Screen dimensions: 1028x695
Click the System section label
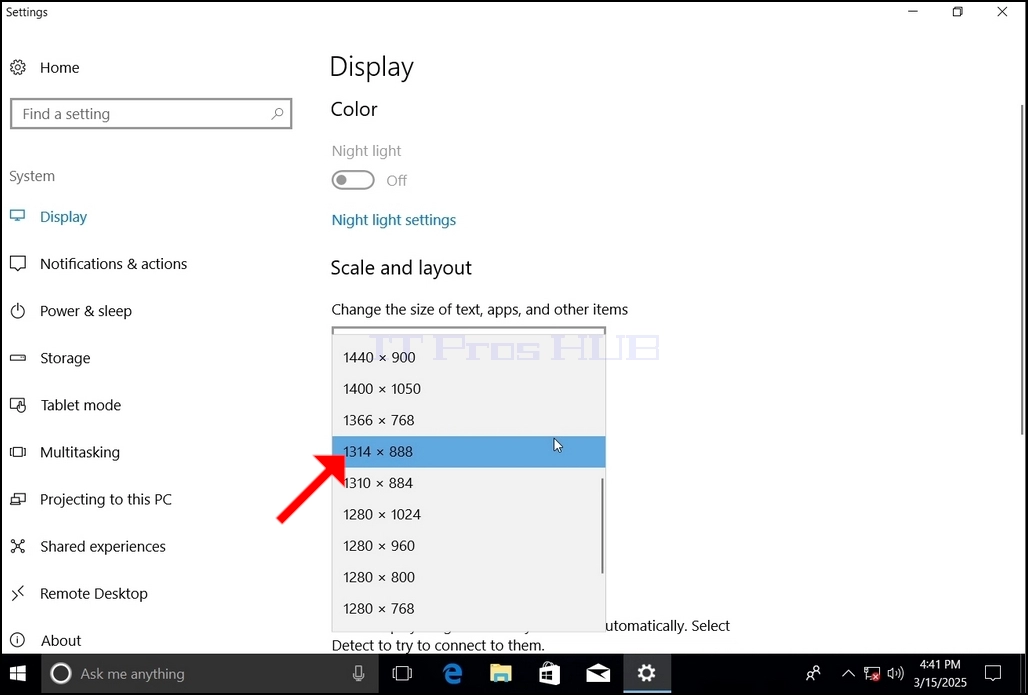pos(32,176)
